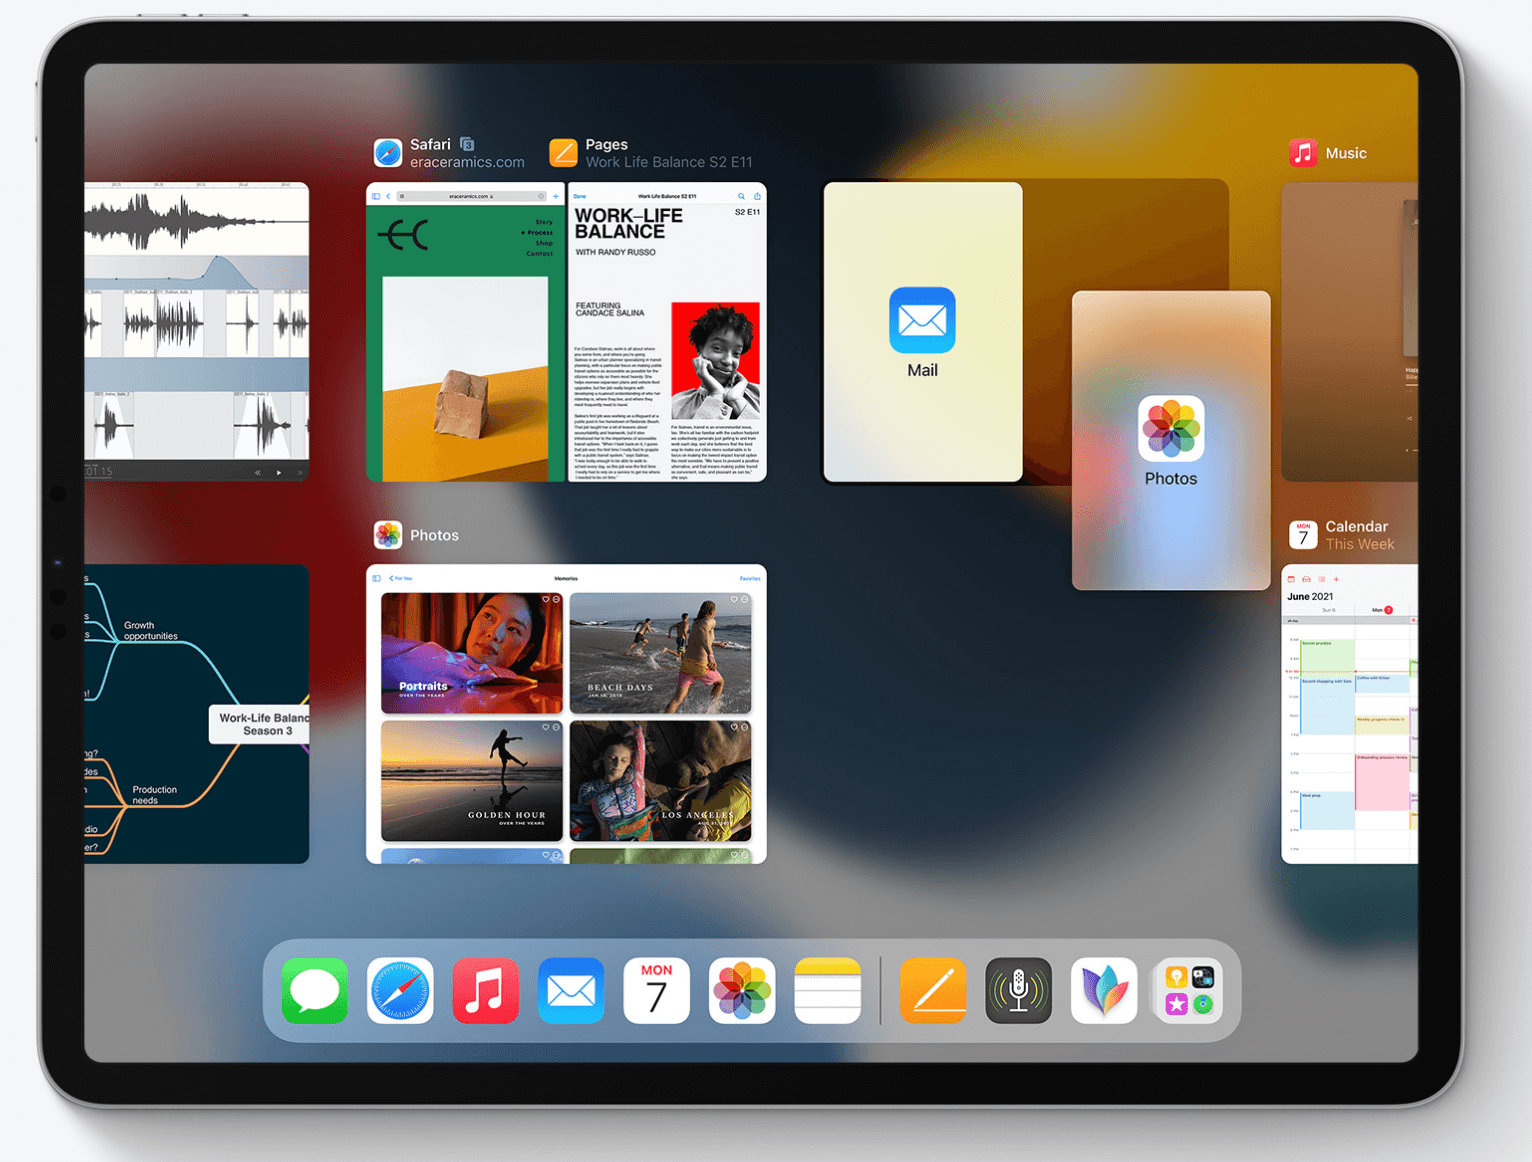Add a new tab in Safari window
1532x1162 pixels.
(x=556, y=196)
